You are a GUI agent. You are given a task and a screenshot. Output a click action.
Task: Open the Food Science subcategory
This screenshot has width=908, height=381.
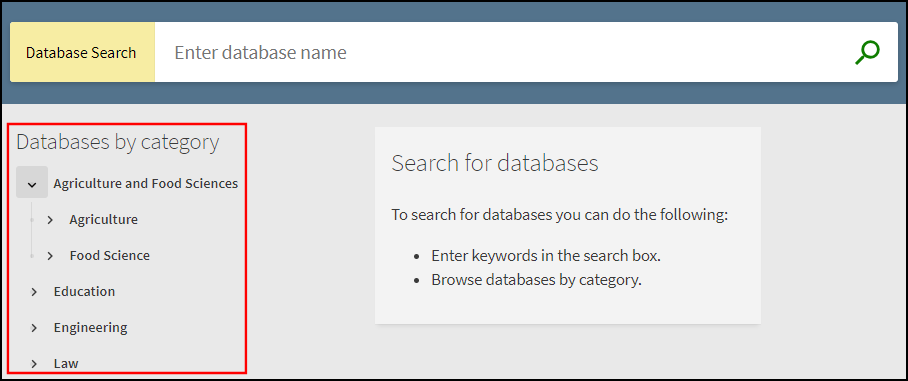(109, 255)
